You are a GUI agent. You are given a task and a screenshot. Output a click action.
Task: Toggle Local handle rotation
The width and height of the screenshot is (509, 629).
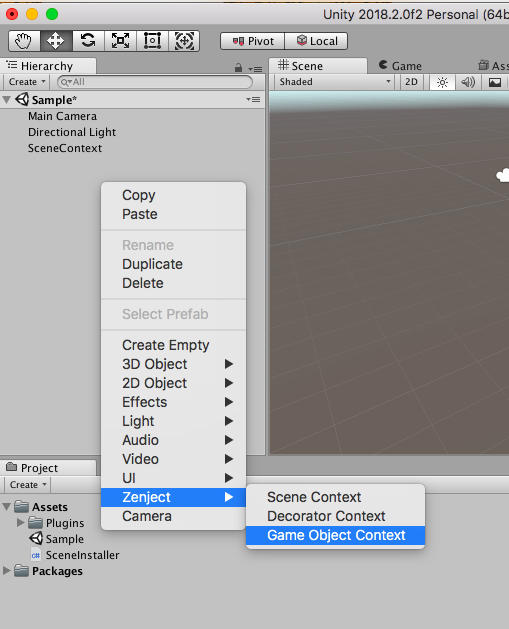point(316,41)
